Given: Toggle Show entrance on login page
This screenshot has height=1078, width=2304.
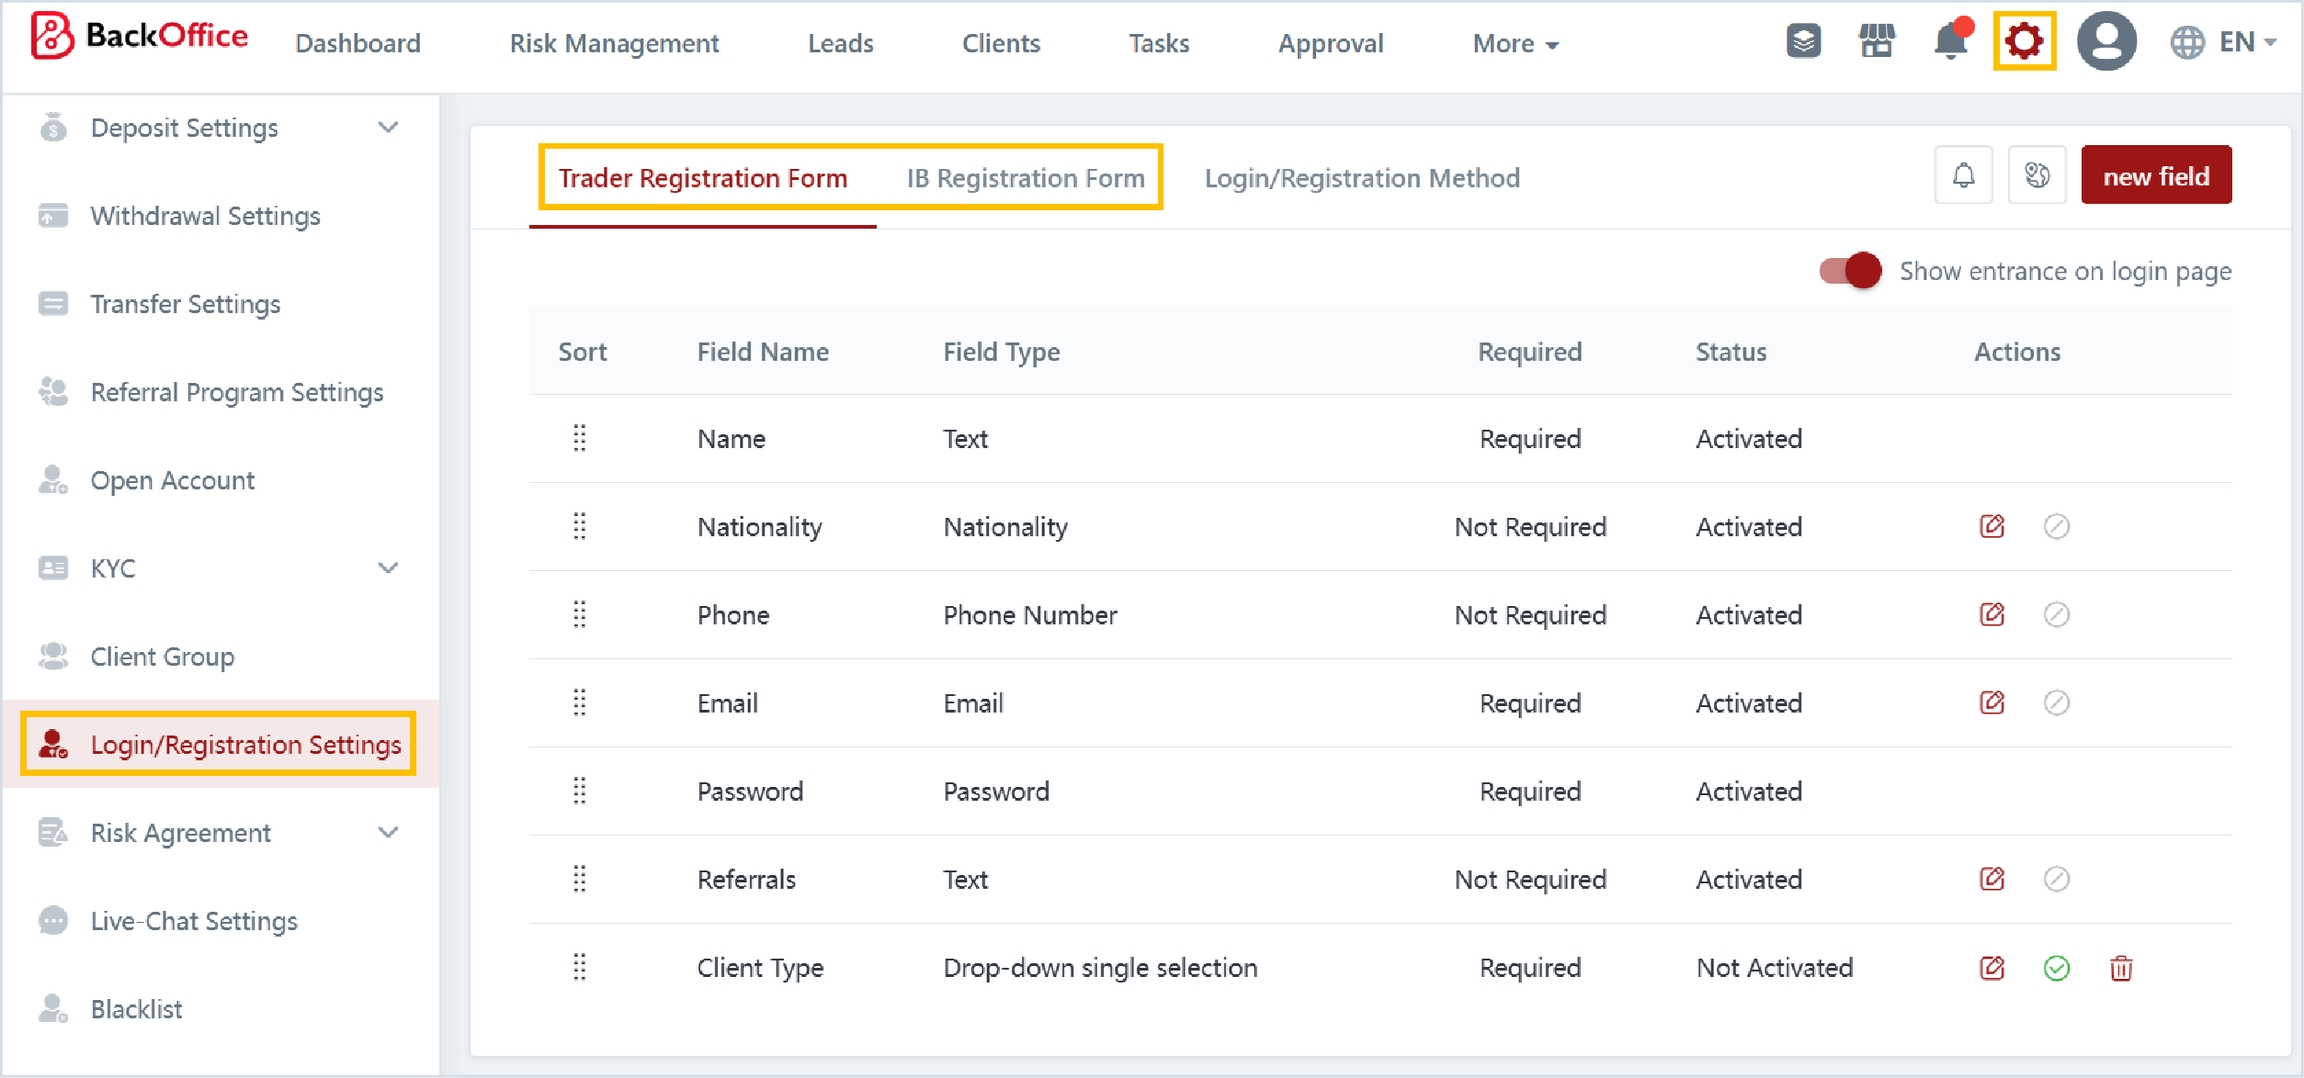Looking at the screenshot, I should 1849,271.
